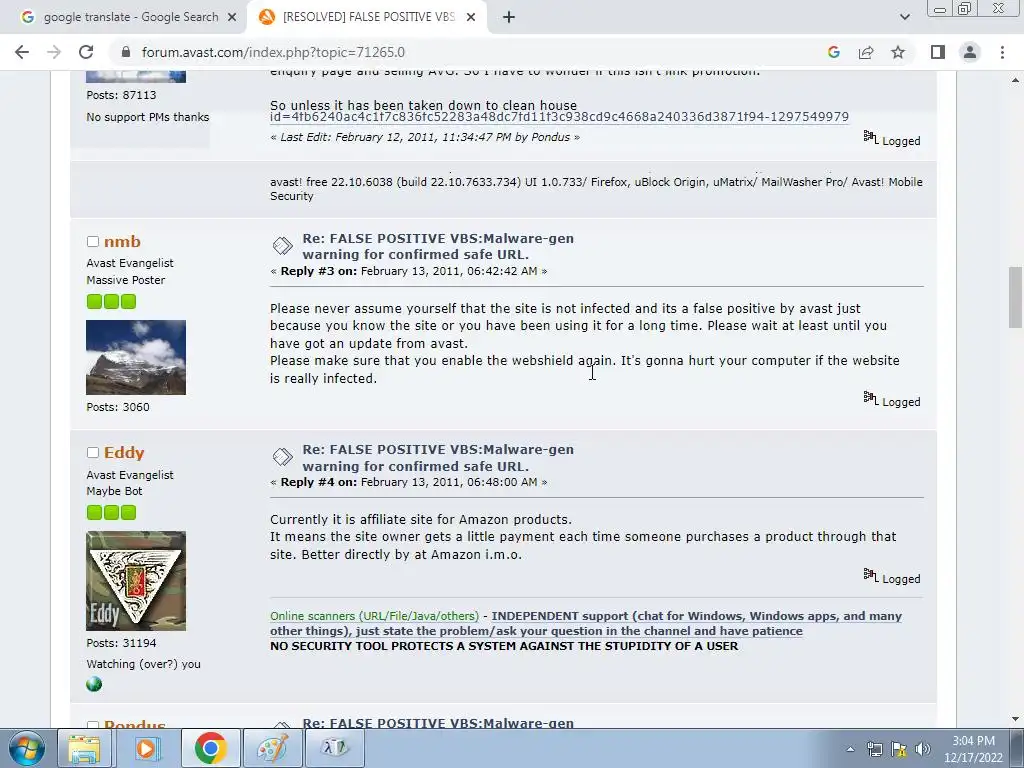Click the Posts: 31194 text

click(121, 643)
